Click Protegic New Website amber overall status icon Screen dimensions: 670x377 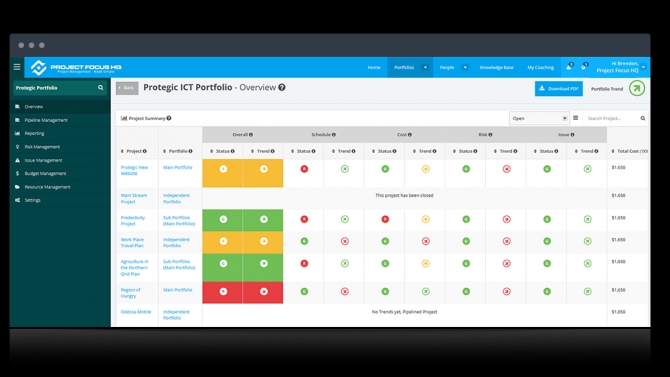coord(223,169)
